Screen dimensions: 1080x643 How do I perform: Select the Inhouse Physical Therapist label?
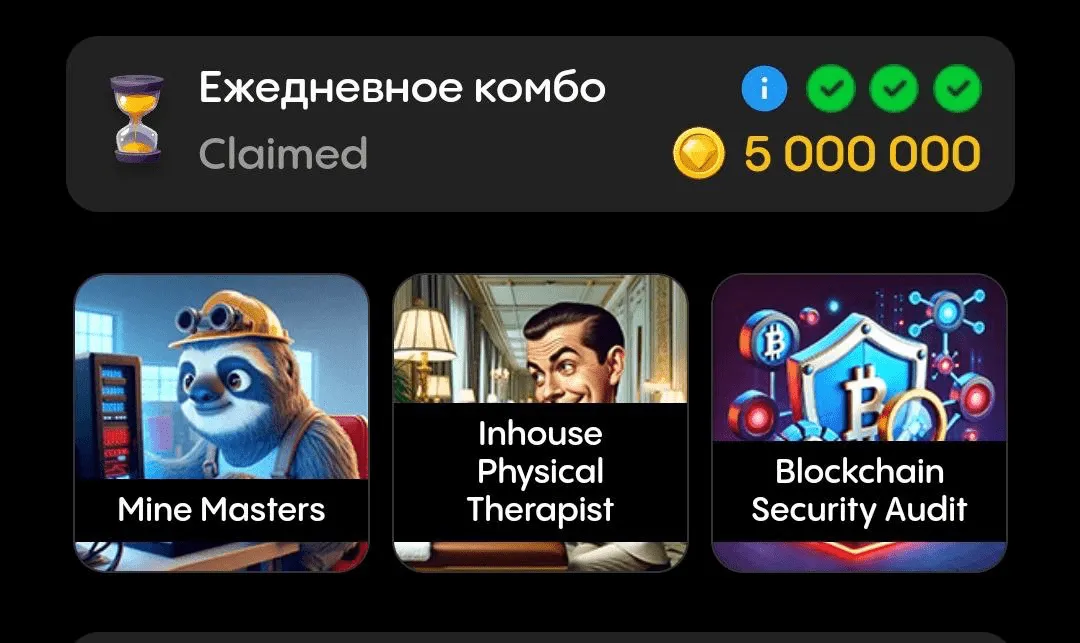click(x=540, y=472)
